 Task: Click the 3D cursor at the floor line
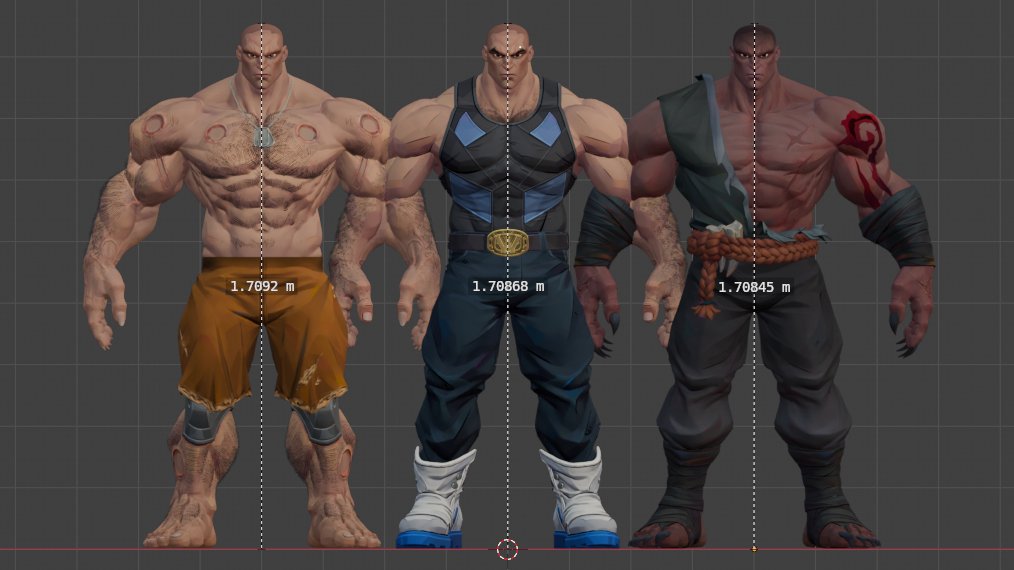click(x=508, y=549)
